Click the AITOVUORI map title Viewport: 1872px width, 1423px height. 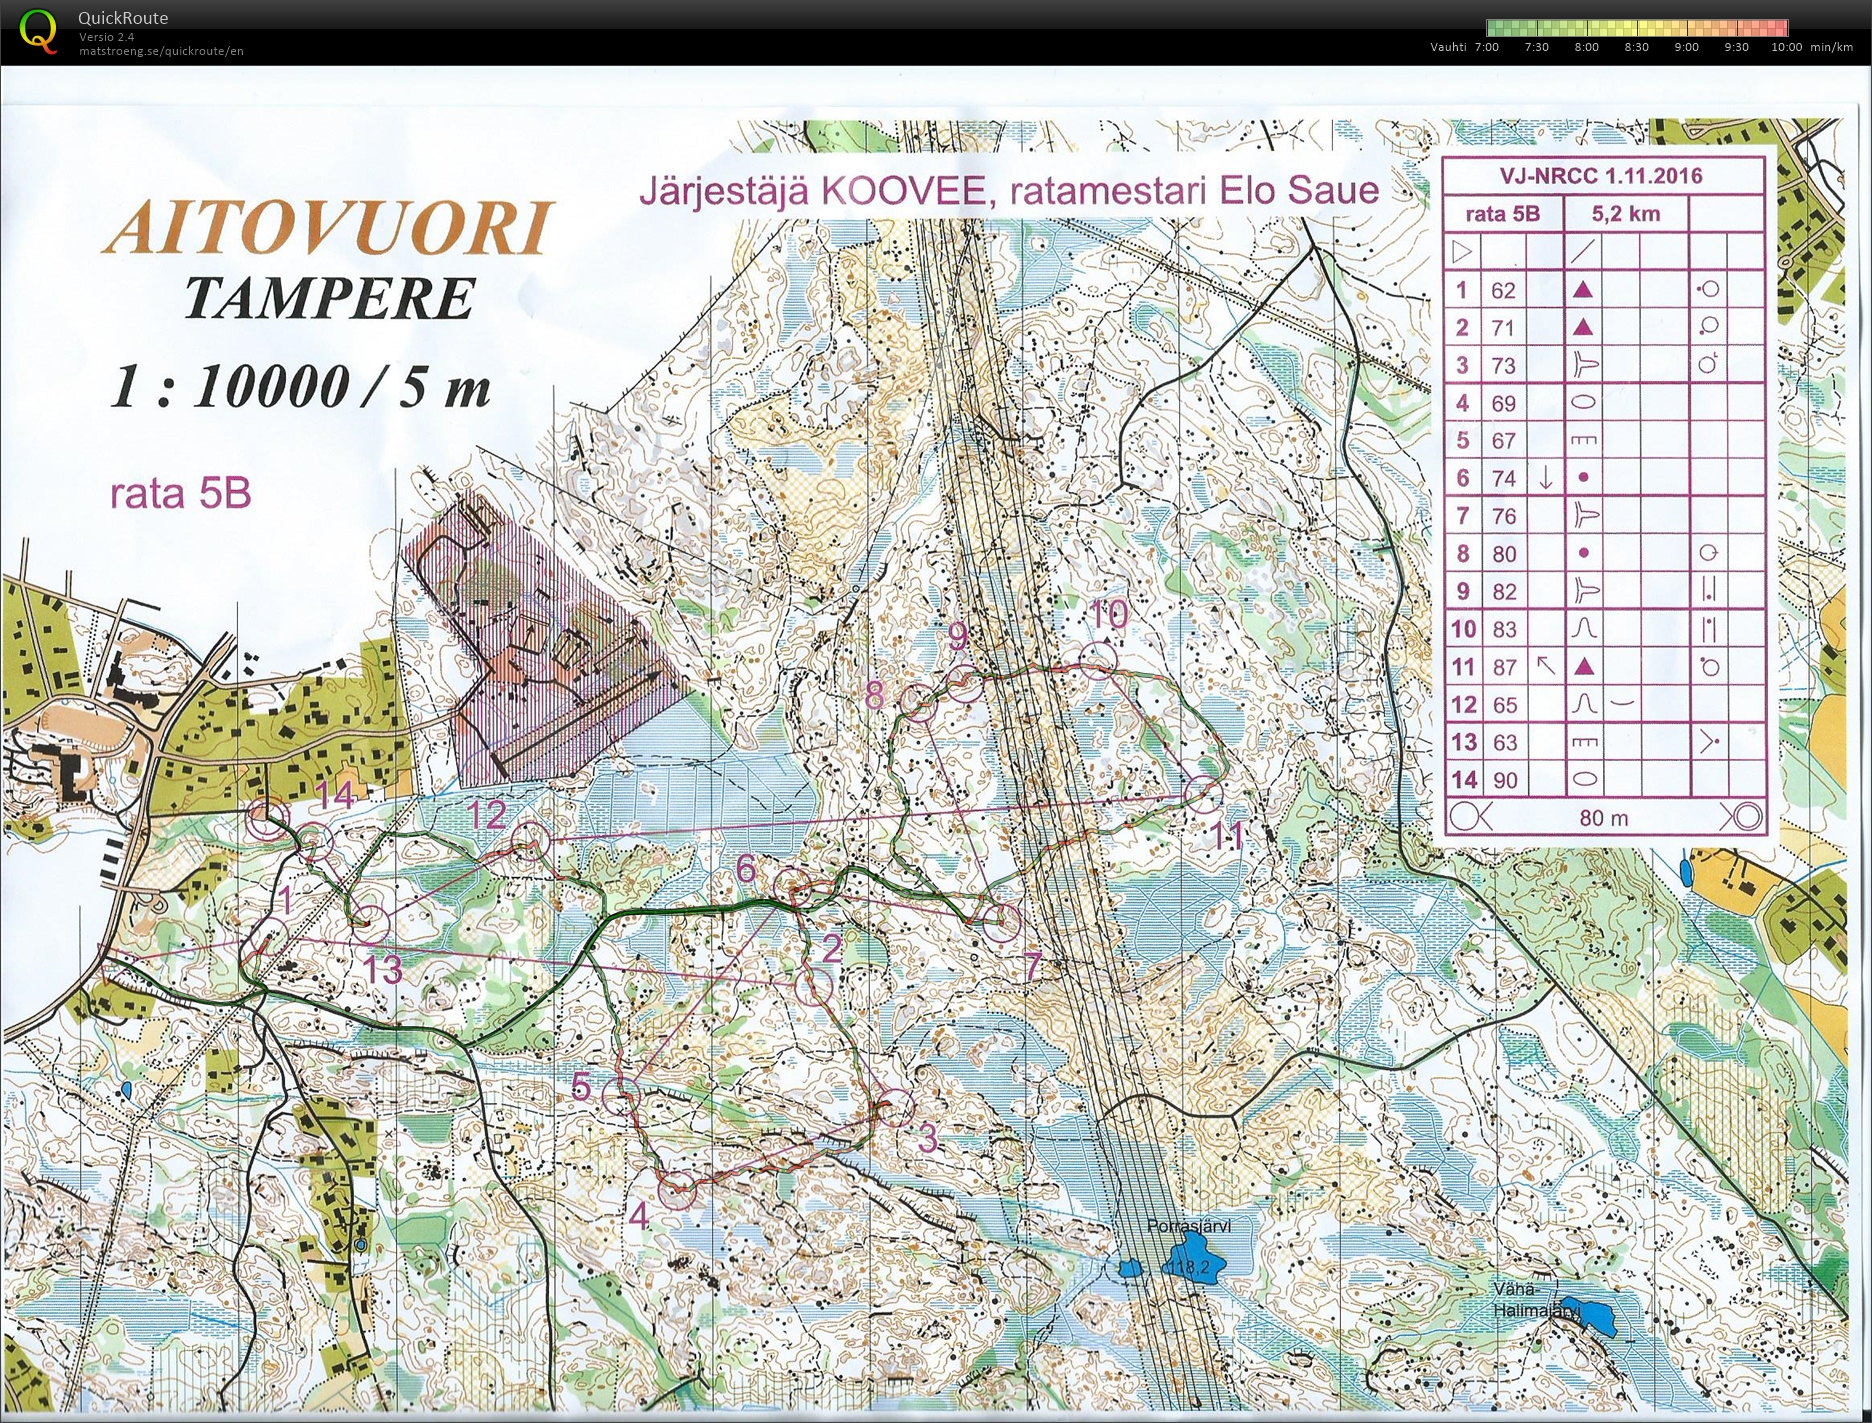click(329, 229)
